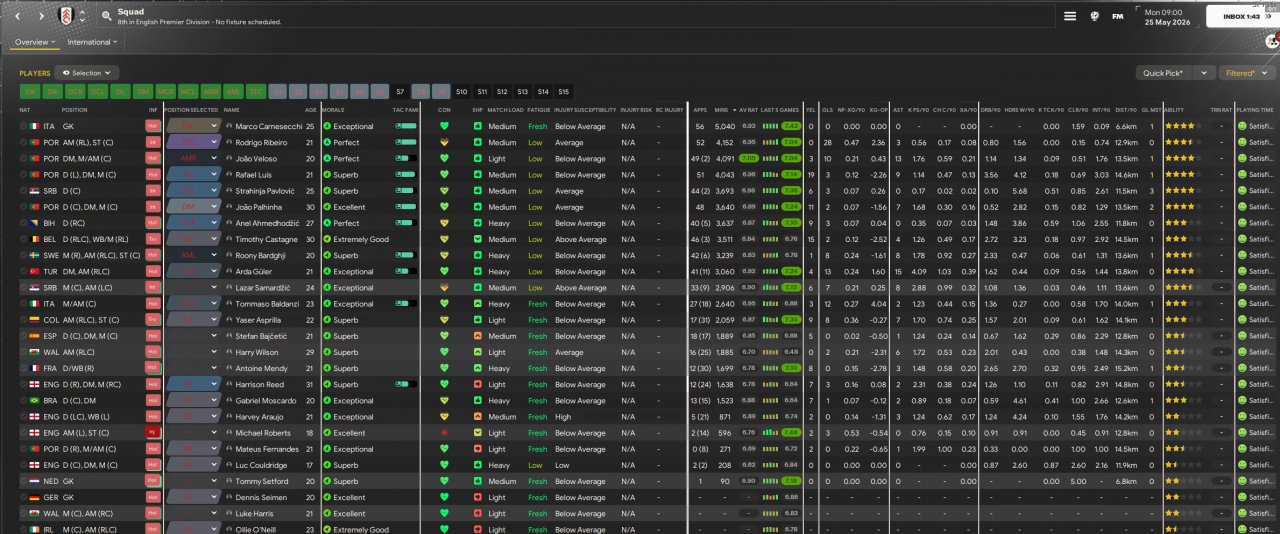Click the INBOX continue button
This screenshot has height=534, width=1280.
1240,16
